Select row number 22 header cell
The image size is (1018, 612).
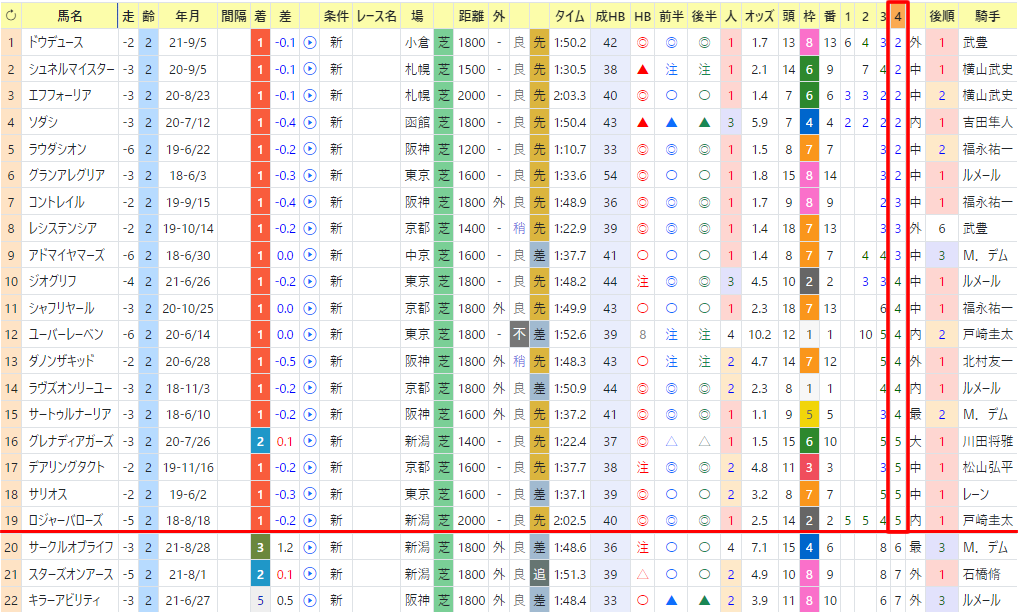click(x=10, y=600)
